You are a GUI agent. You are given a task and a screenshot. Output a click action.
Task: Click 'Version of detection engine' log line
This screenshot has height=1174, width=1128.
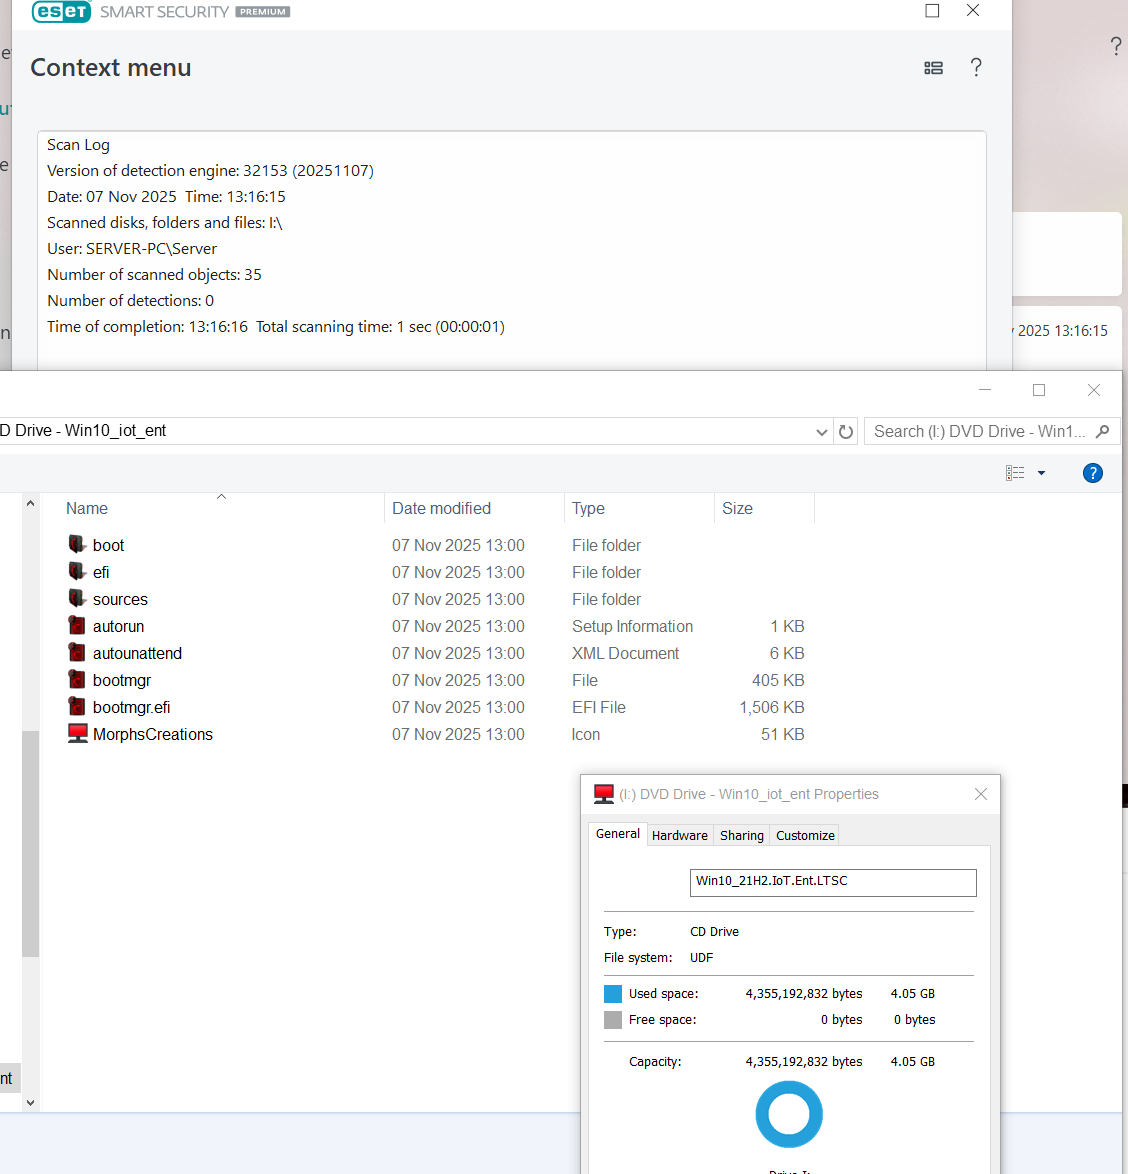point(210,171)
